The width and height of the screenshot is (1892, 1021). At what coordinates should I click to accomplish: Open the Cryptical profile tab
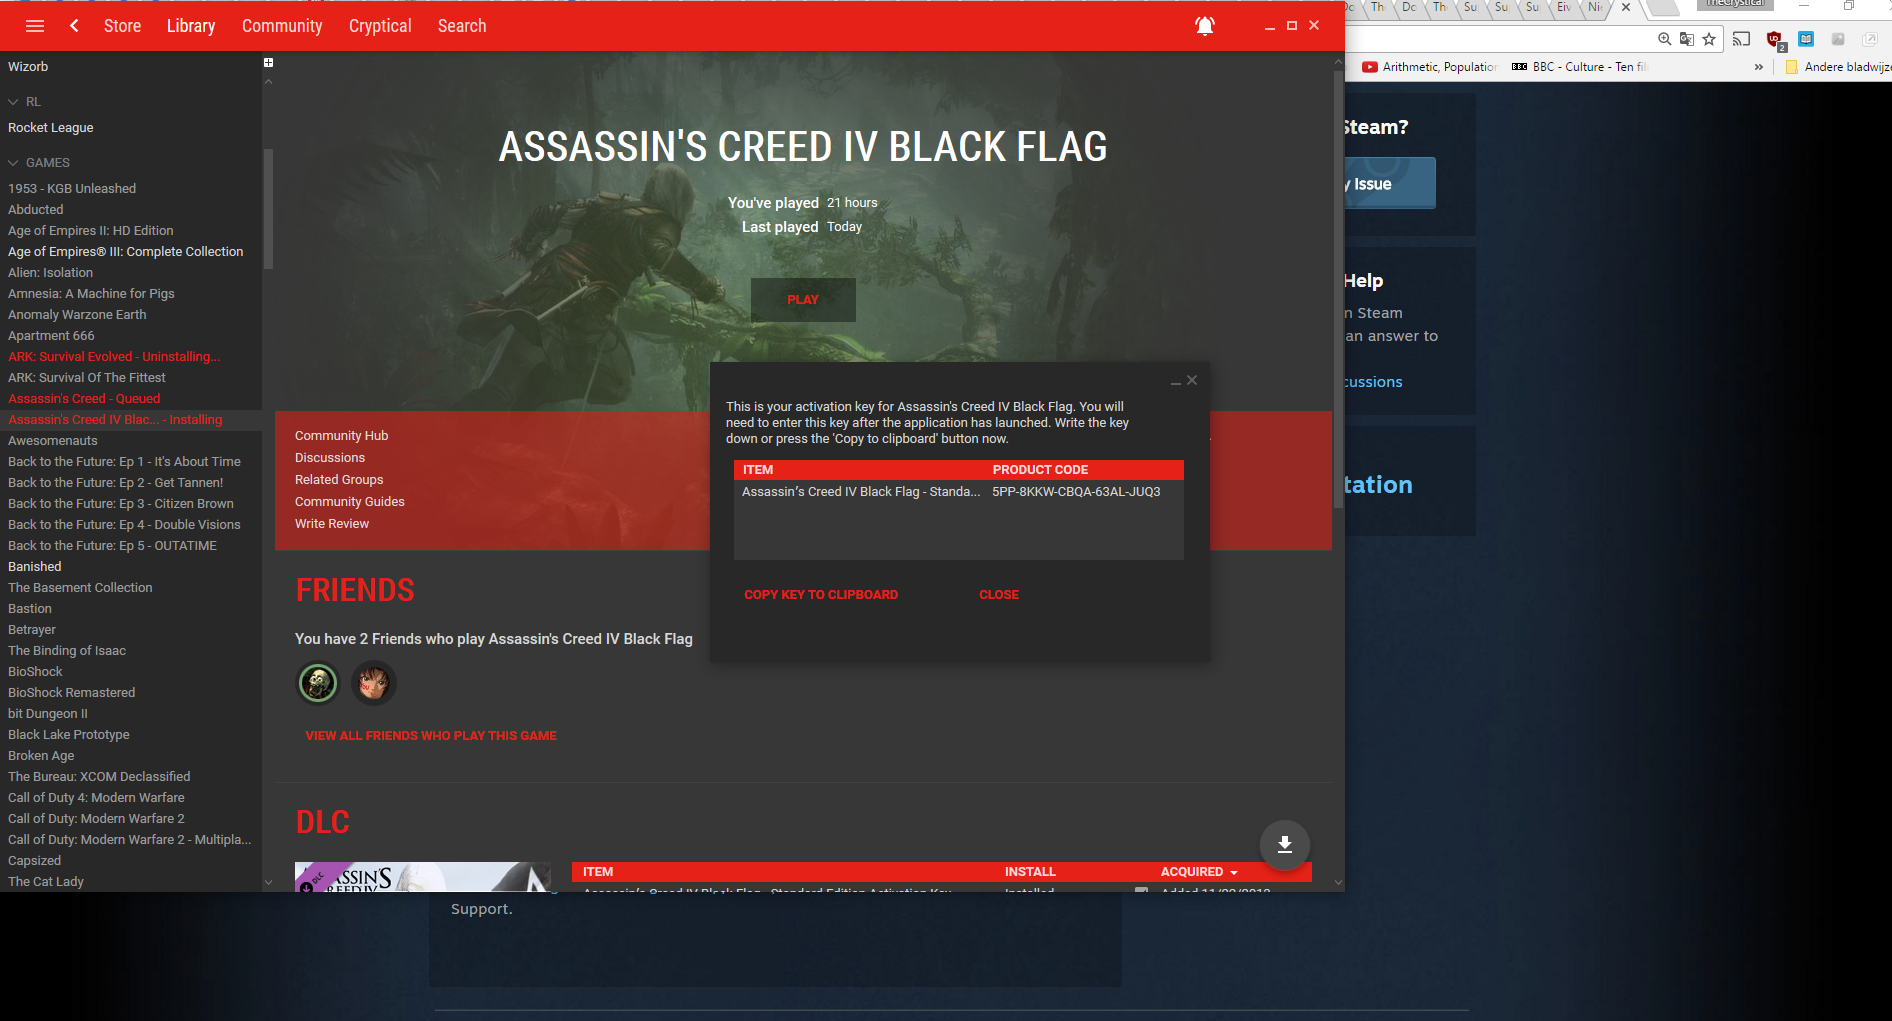(x=380, y=26)
